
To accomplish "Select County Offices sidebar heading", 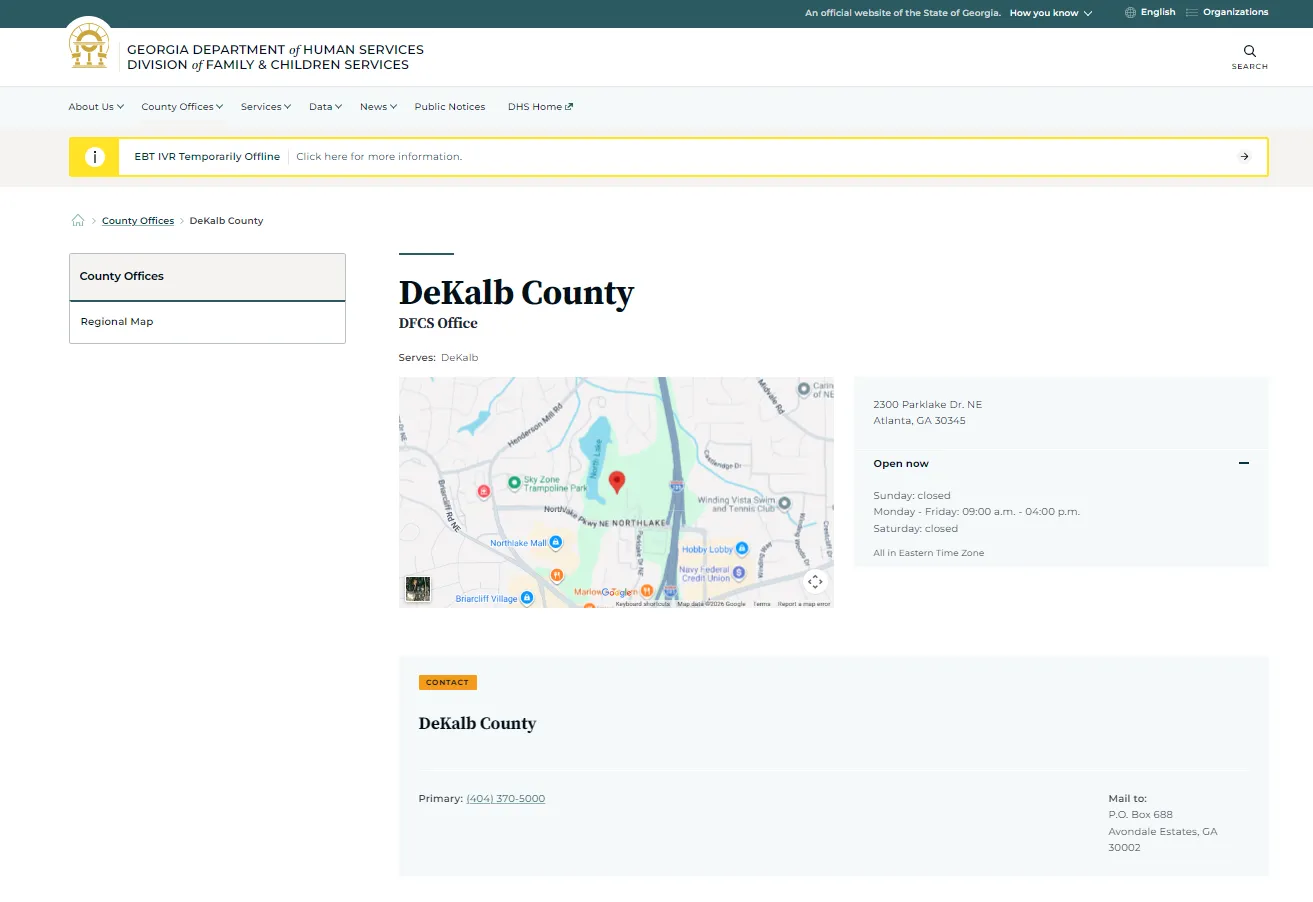I will coord(207,277).
